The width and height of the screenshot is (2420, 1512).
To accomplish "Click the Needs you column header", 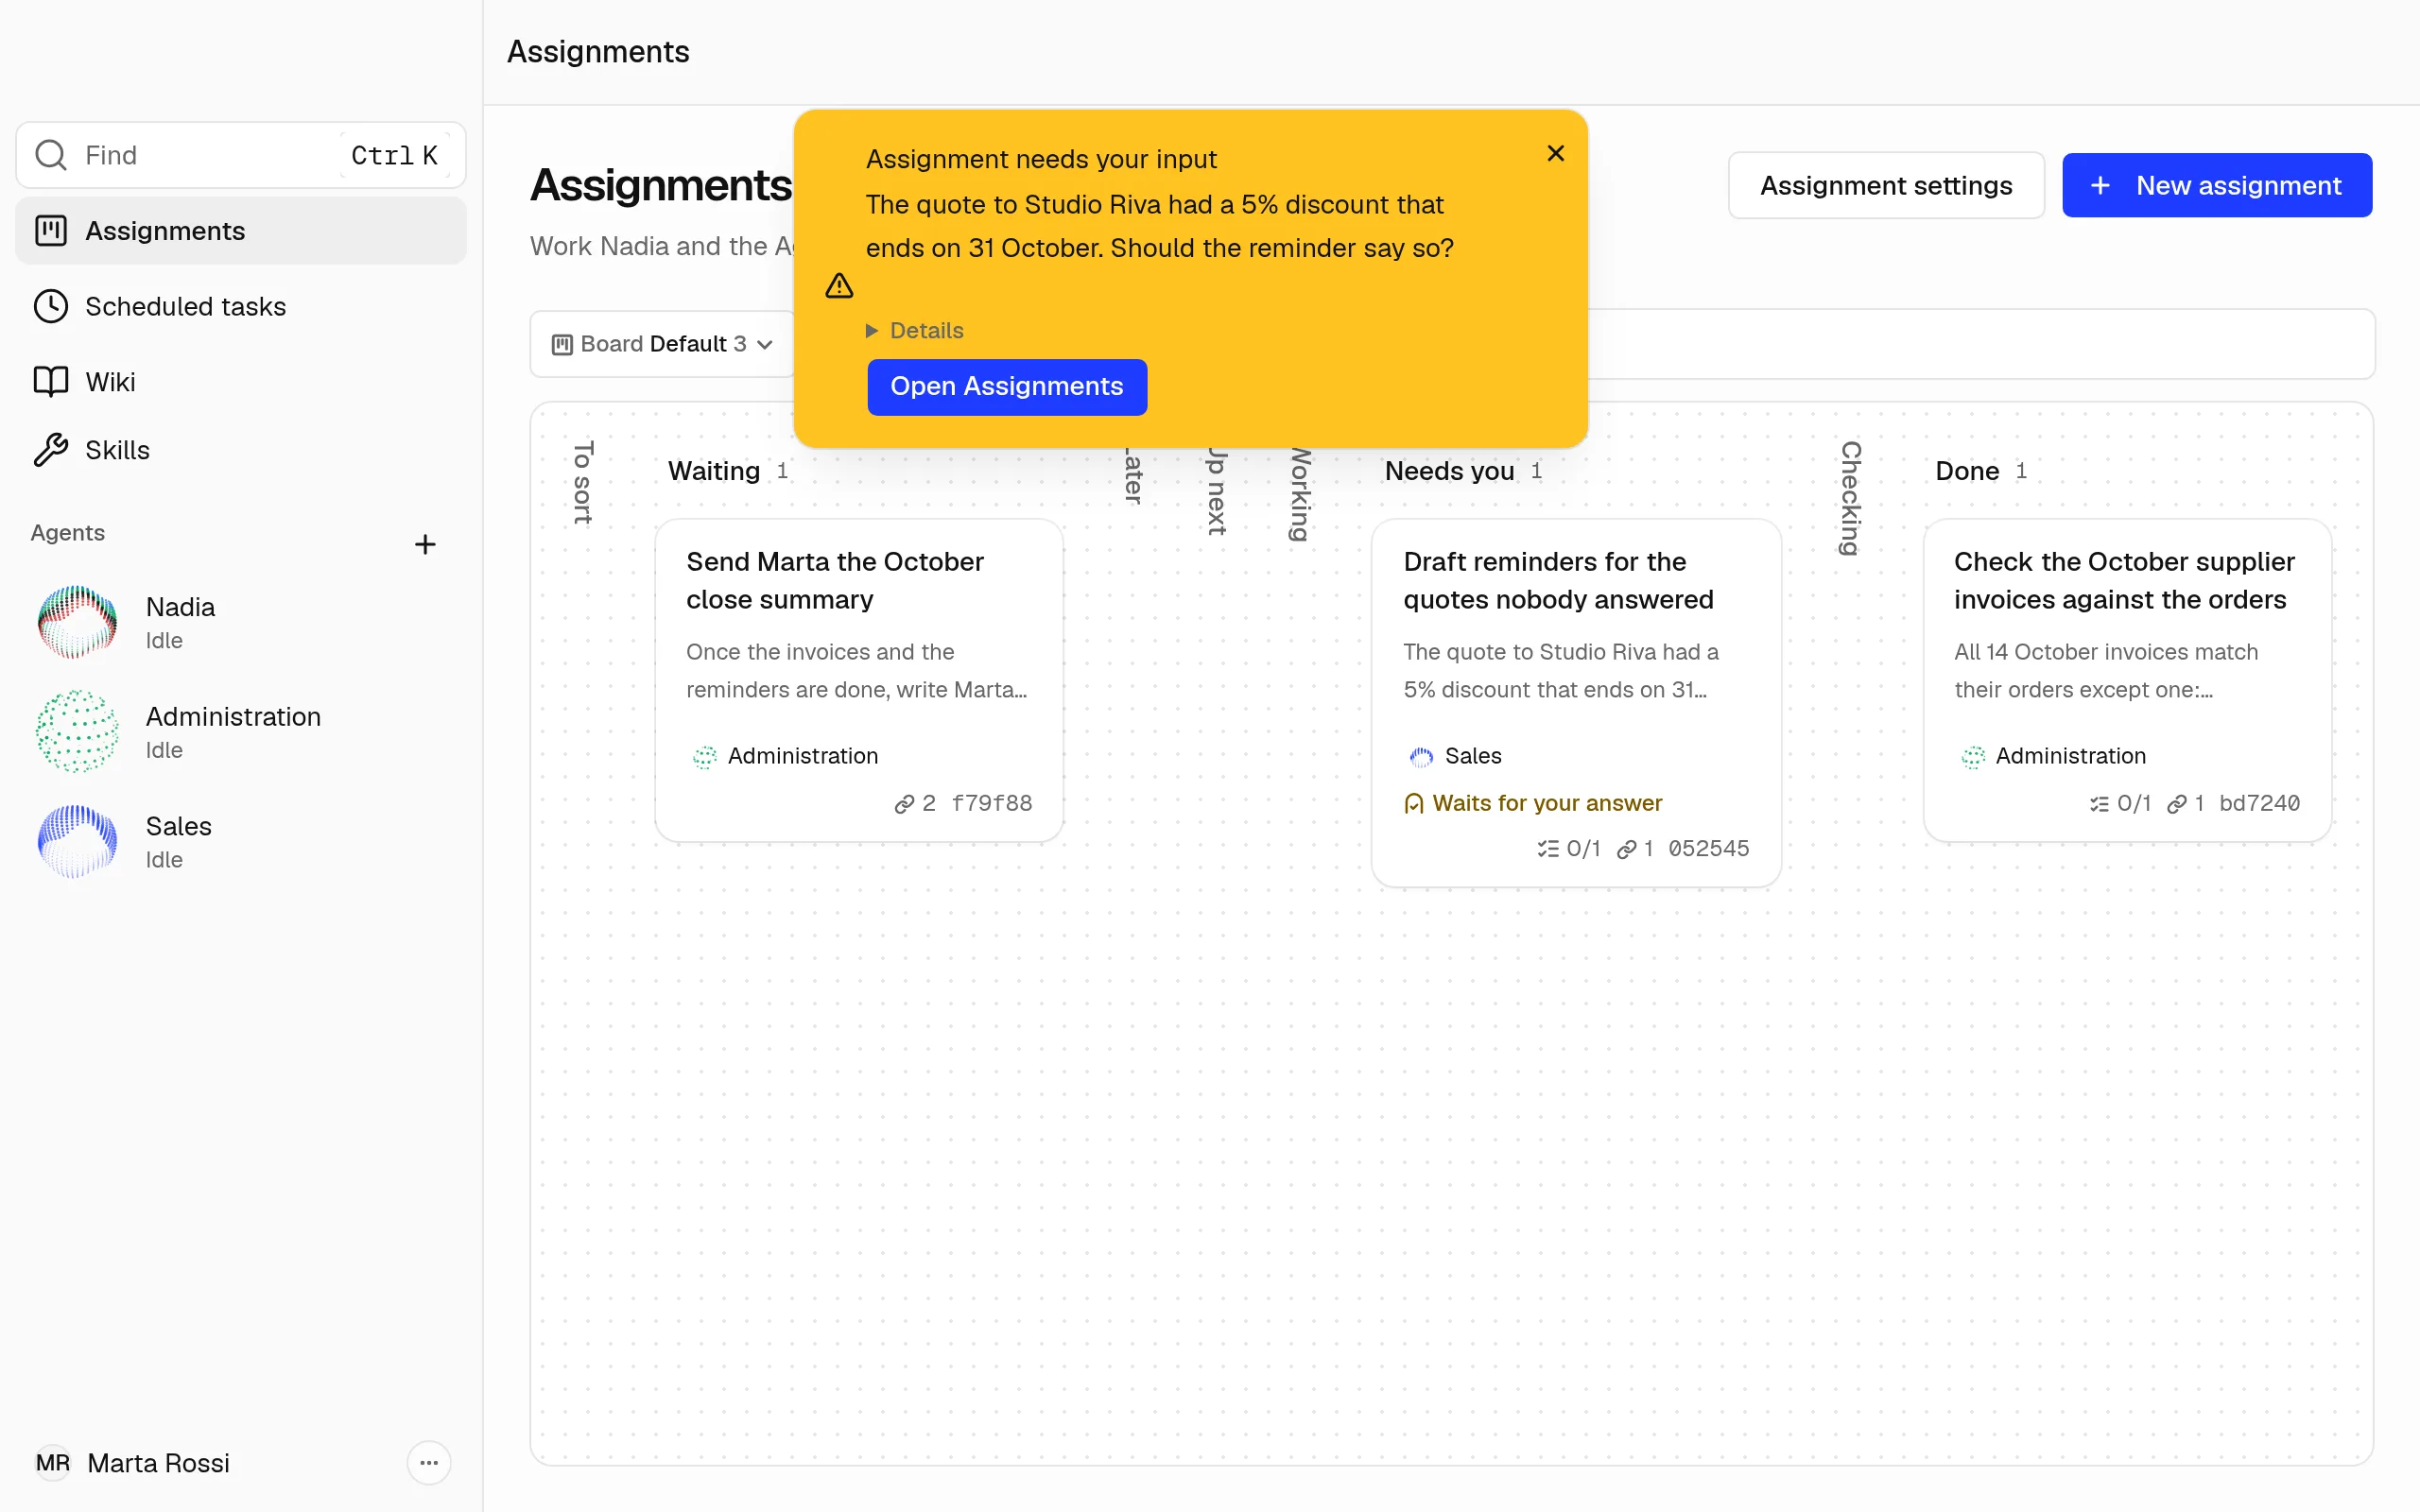I will [x=1449, y=471].
